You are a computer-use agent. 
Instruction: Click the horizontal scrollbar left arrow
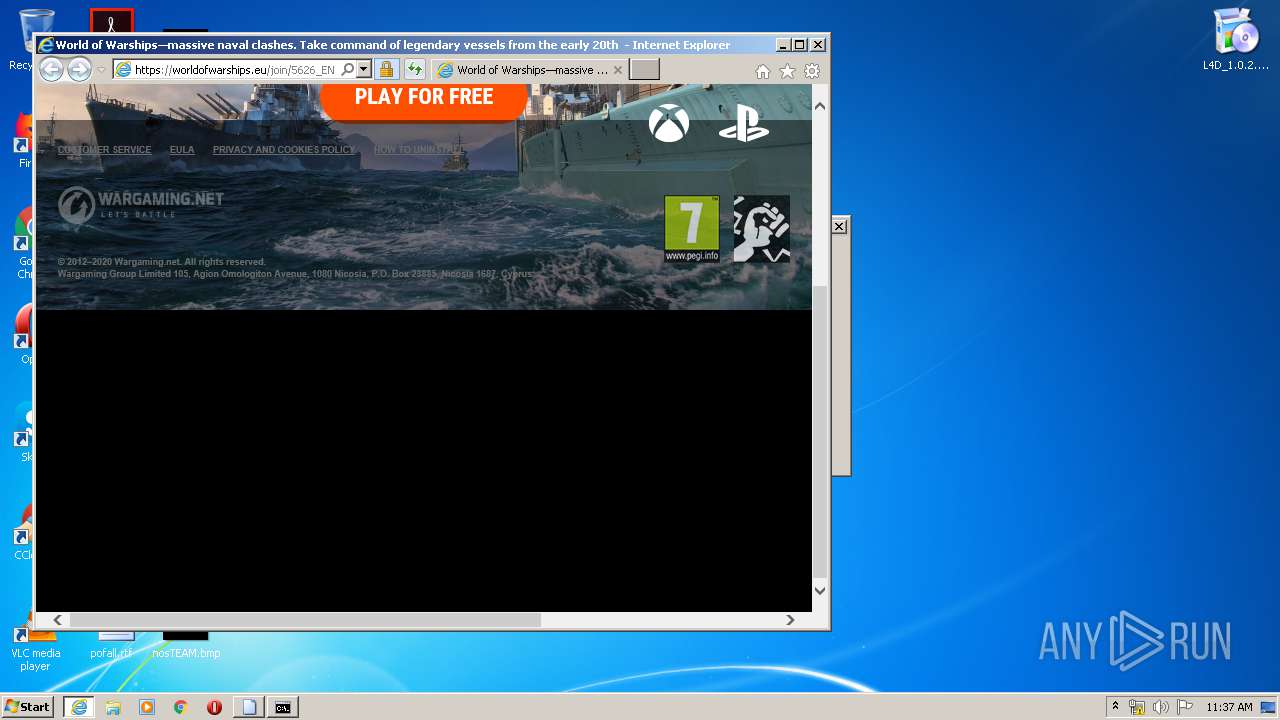click(x=58, y=620)
